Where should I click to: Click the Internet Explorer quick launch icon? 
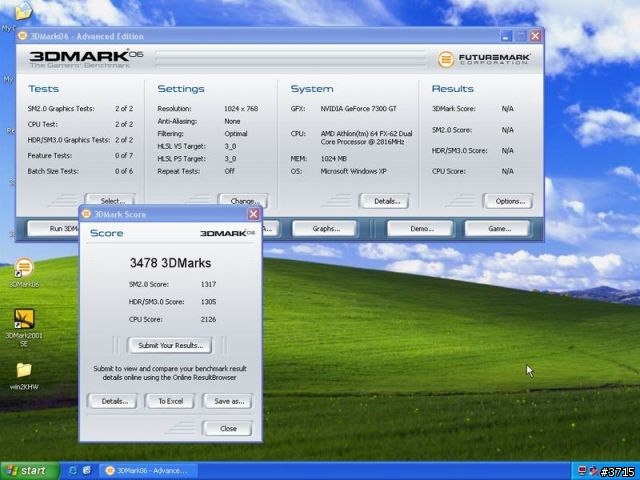tap(73, 471)
